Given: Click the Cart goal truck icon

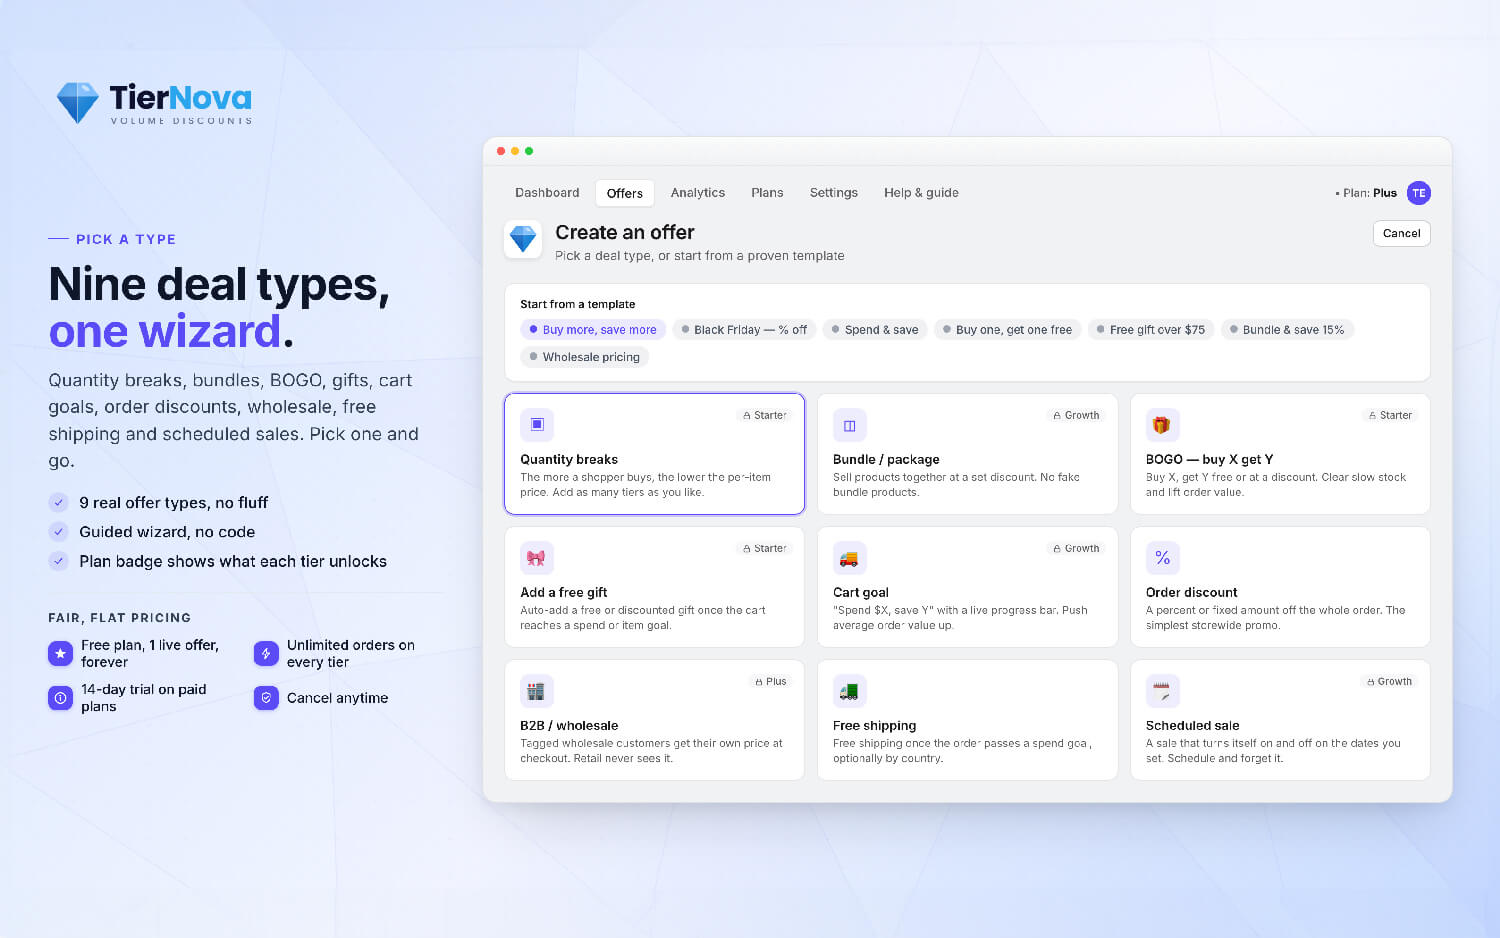Looking at the screenshot, I should point(850,558).
